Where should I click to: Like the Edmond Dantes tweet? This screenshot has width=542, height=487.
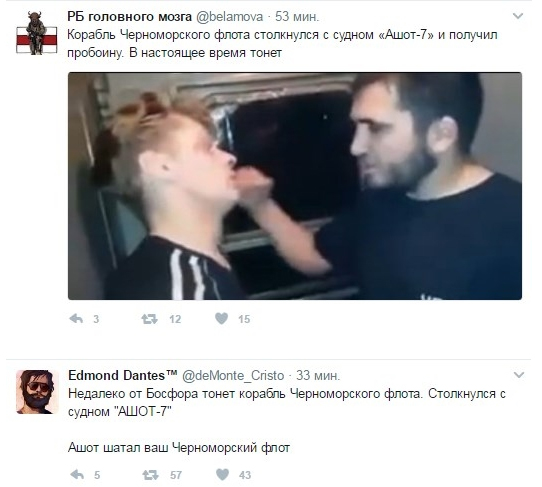tap(222, 475)
